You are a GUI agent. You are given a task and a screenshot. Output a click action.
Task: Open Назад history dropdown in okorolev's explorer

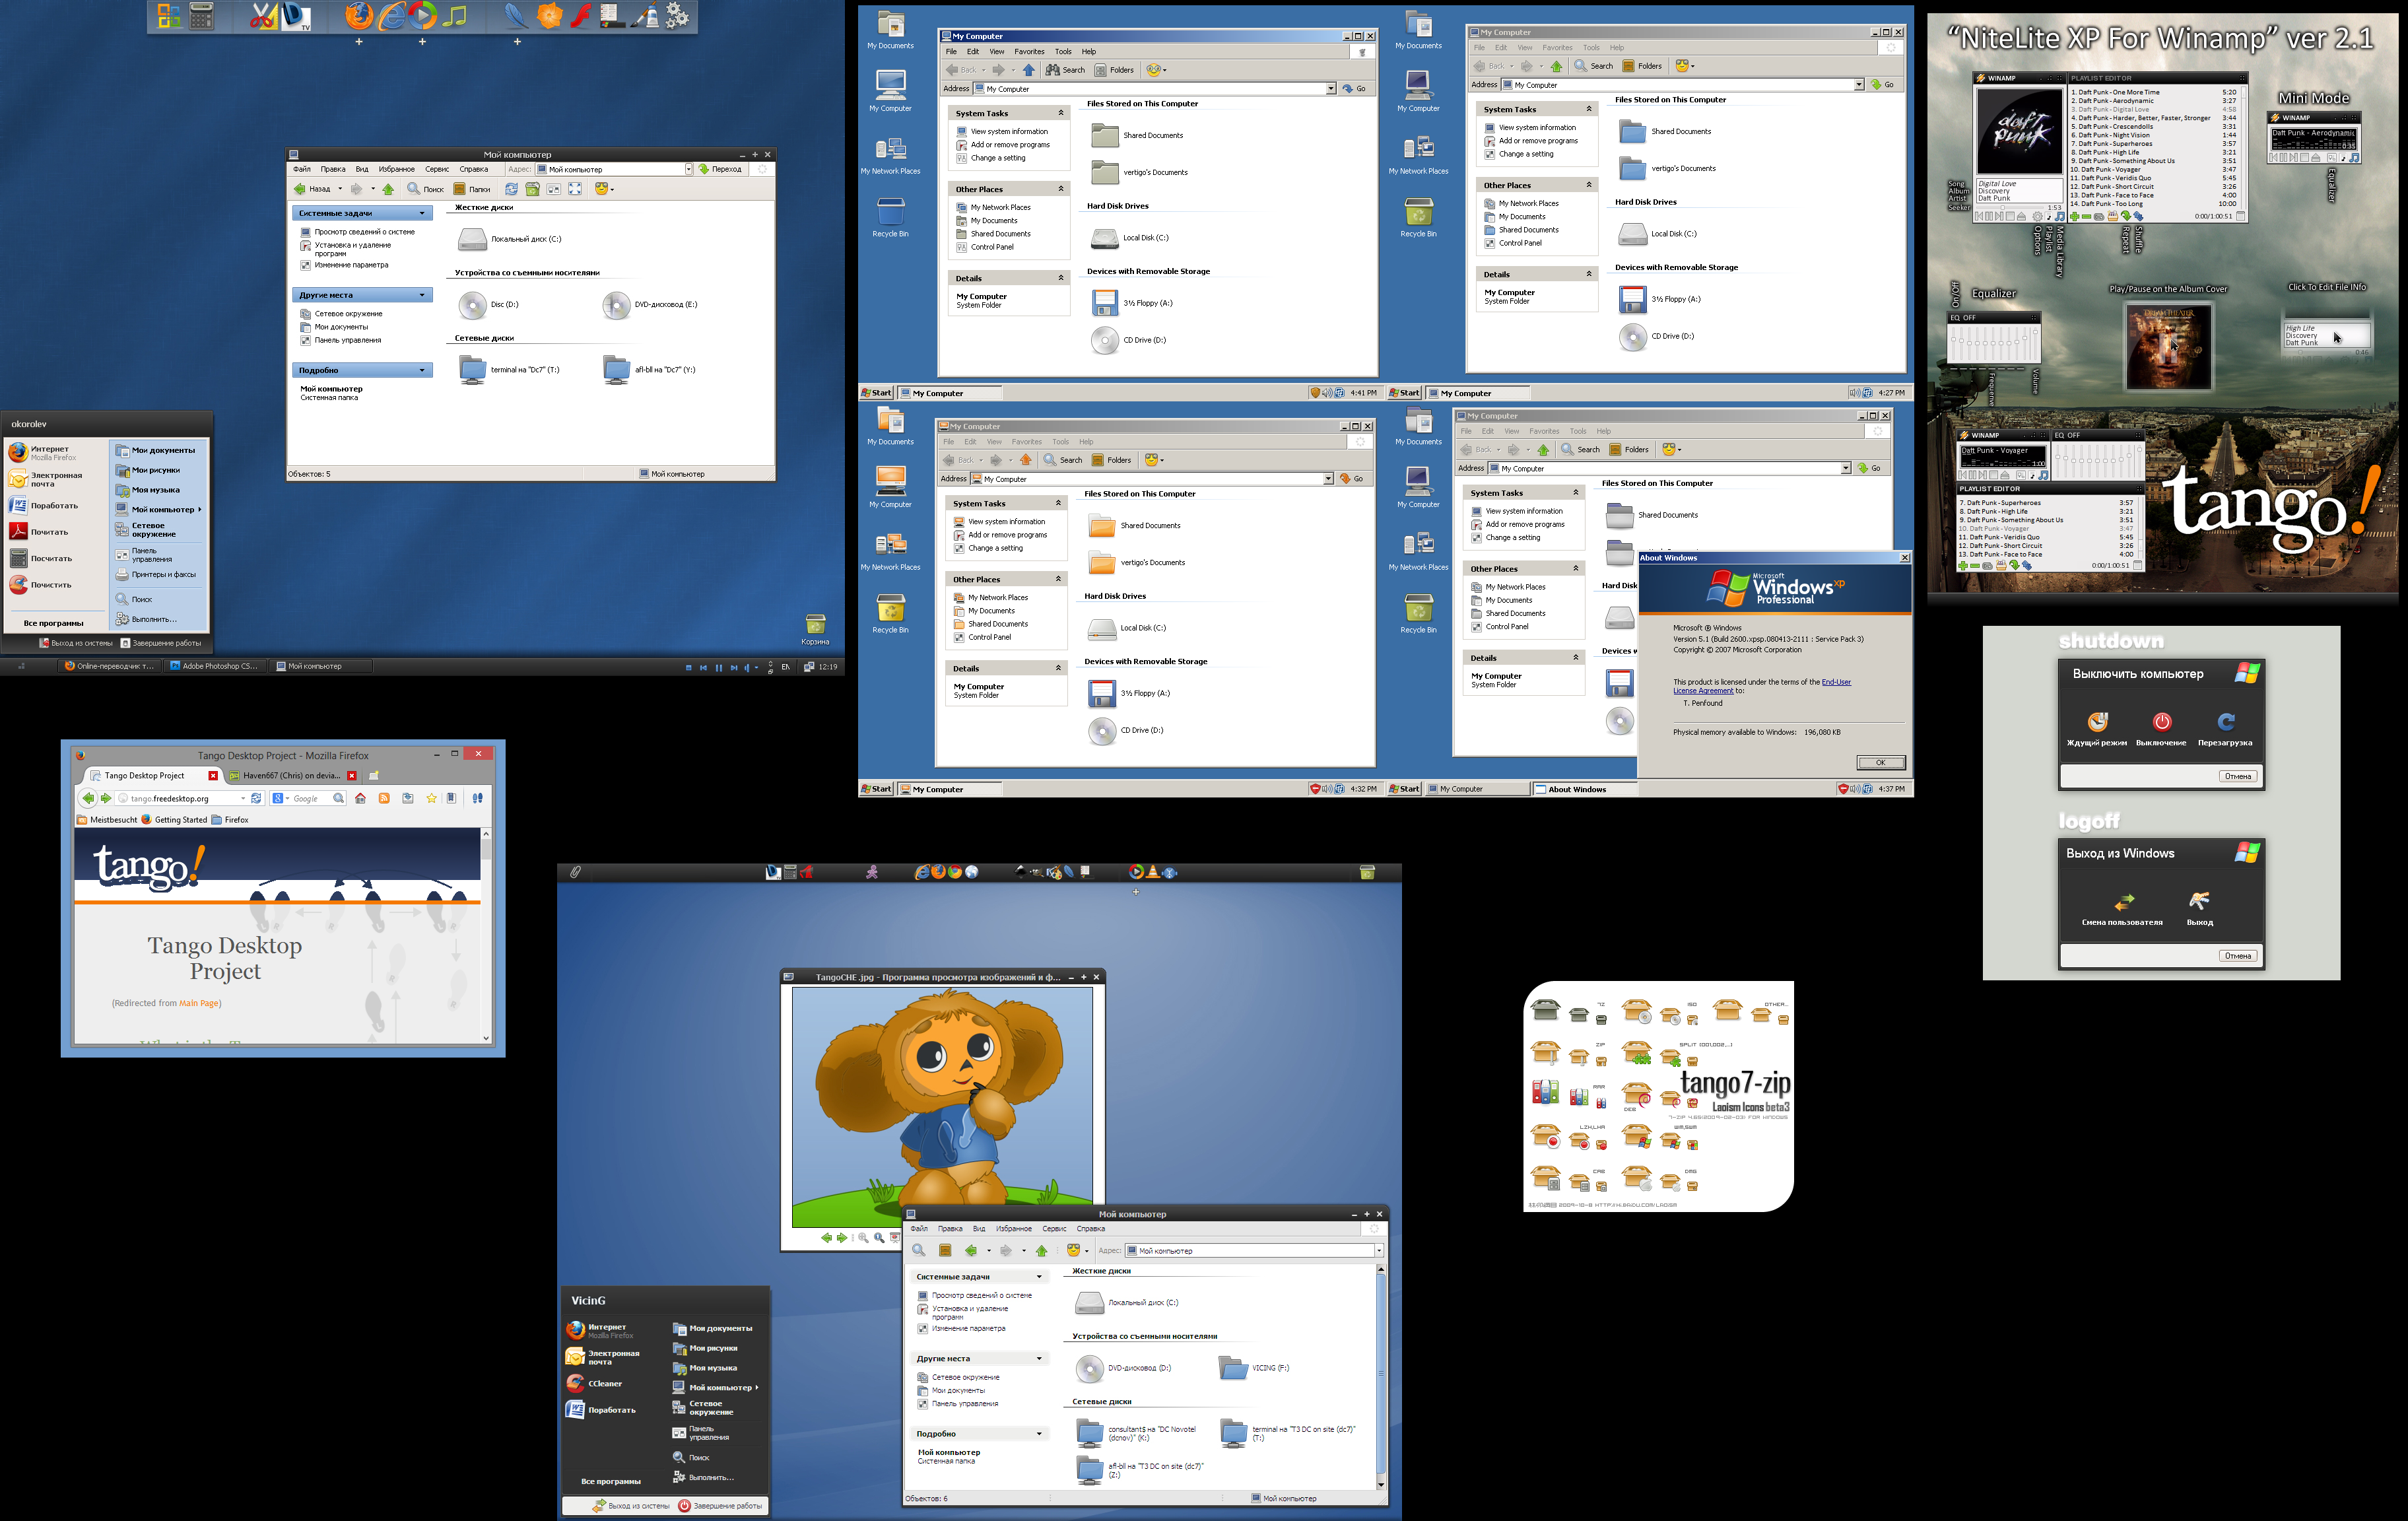click(340, 189)
